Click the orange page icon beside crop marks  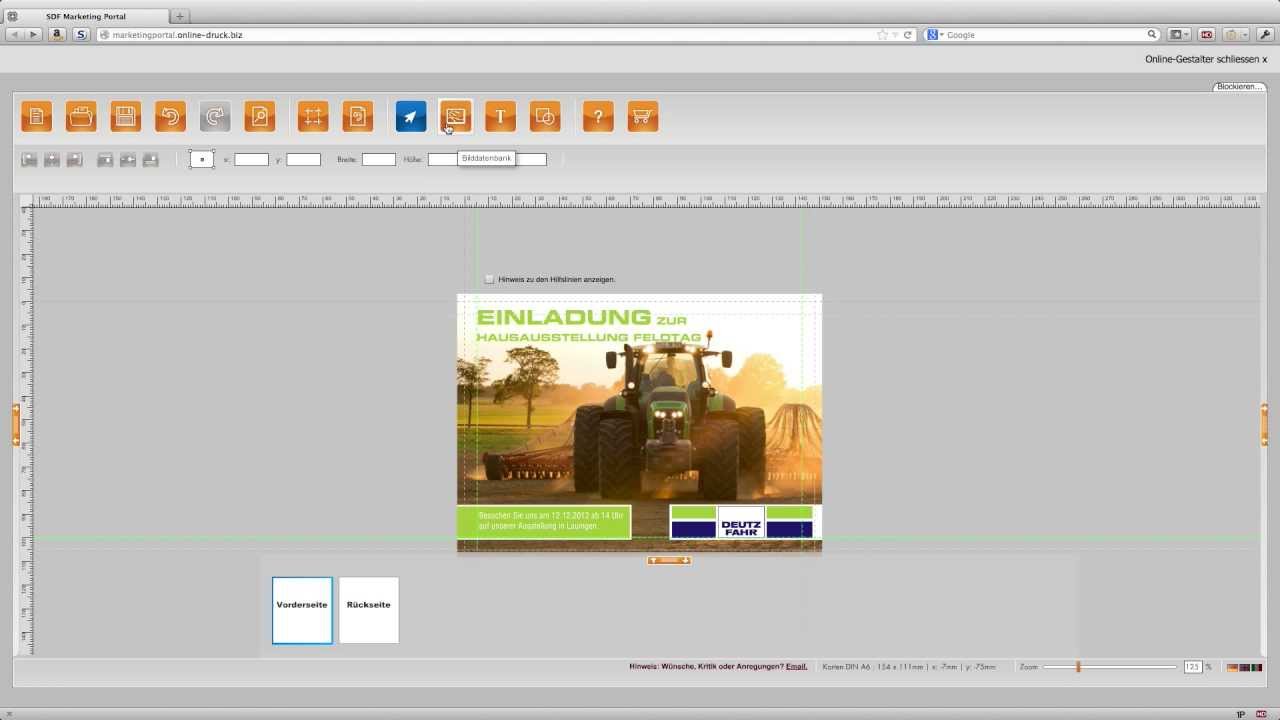tap(357, 117)
